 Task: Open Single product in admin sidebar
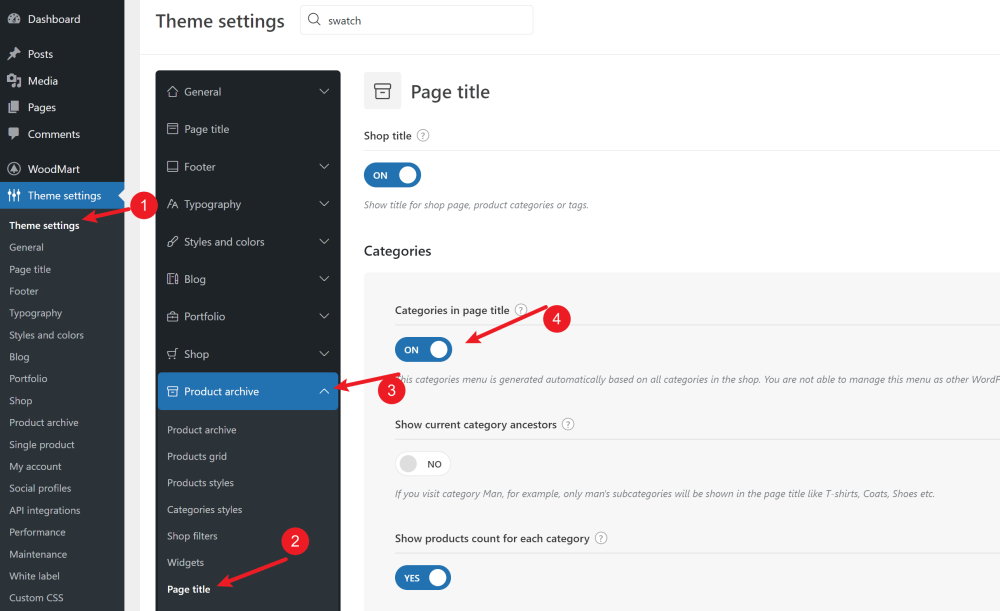pos(41,445)
